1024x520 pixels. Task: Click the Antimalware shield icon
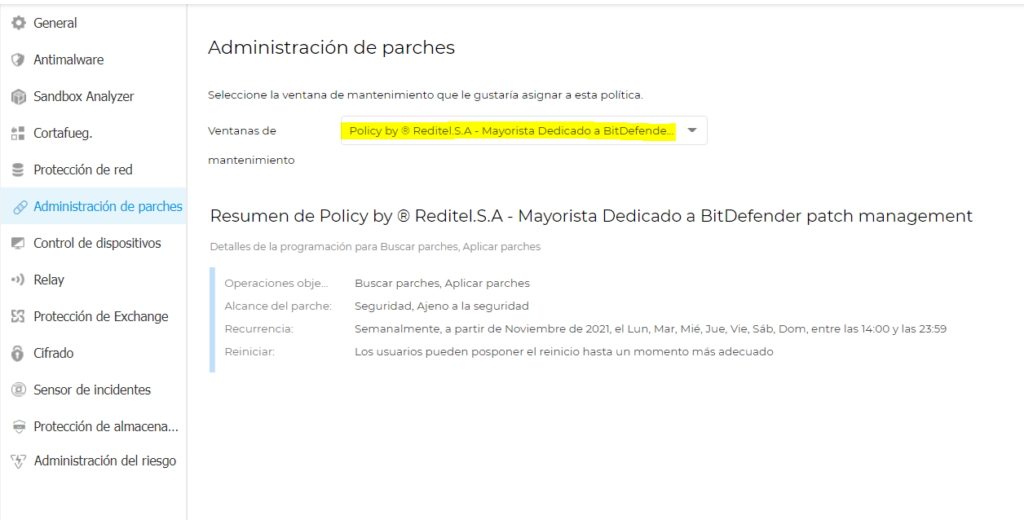pyautogui.click(x=18, y=59)
